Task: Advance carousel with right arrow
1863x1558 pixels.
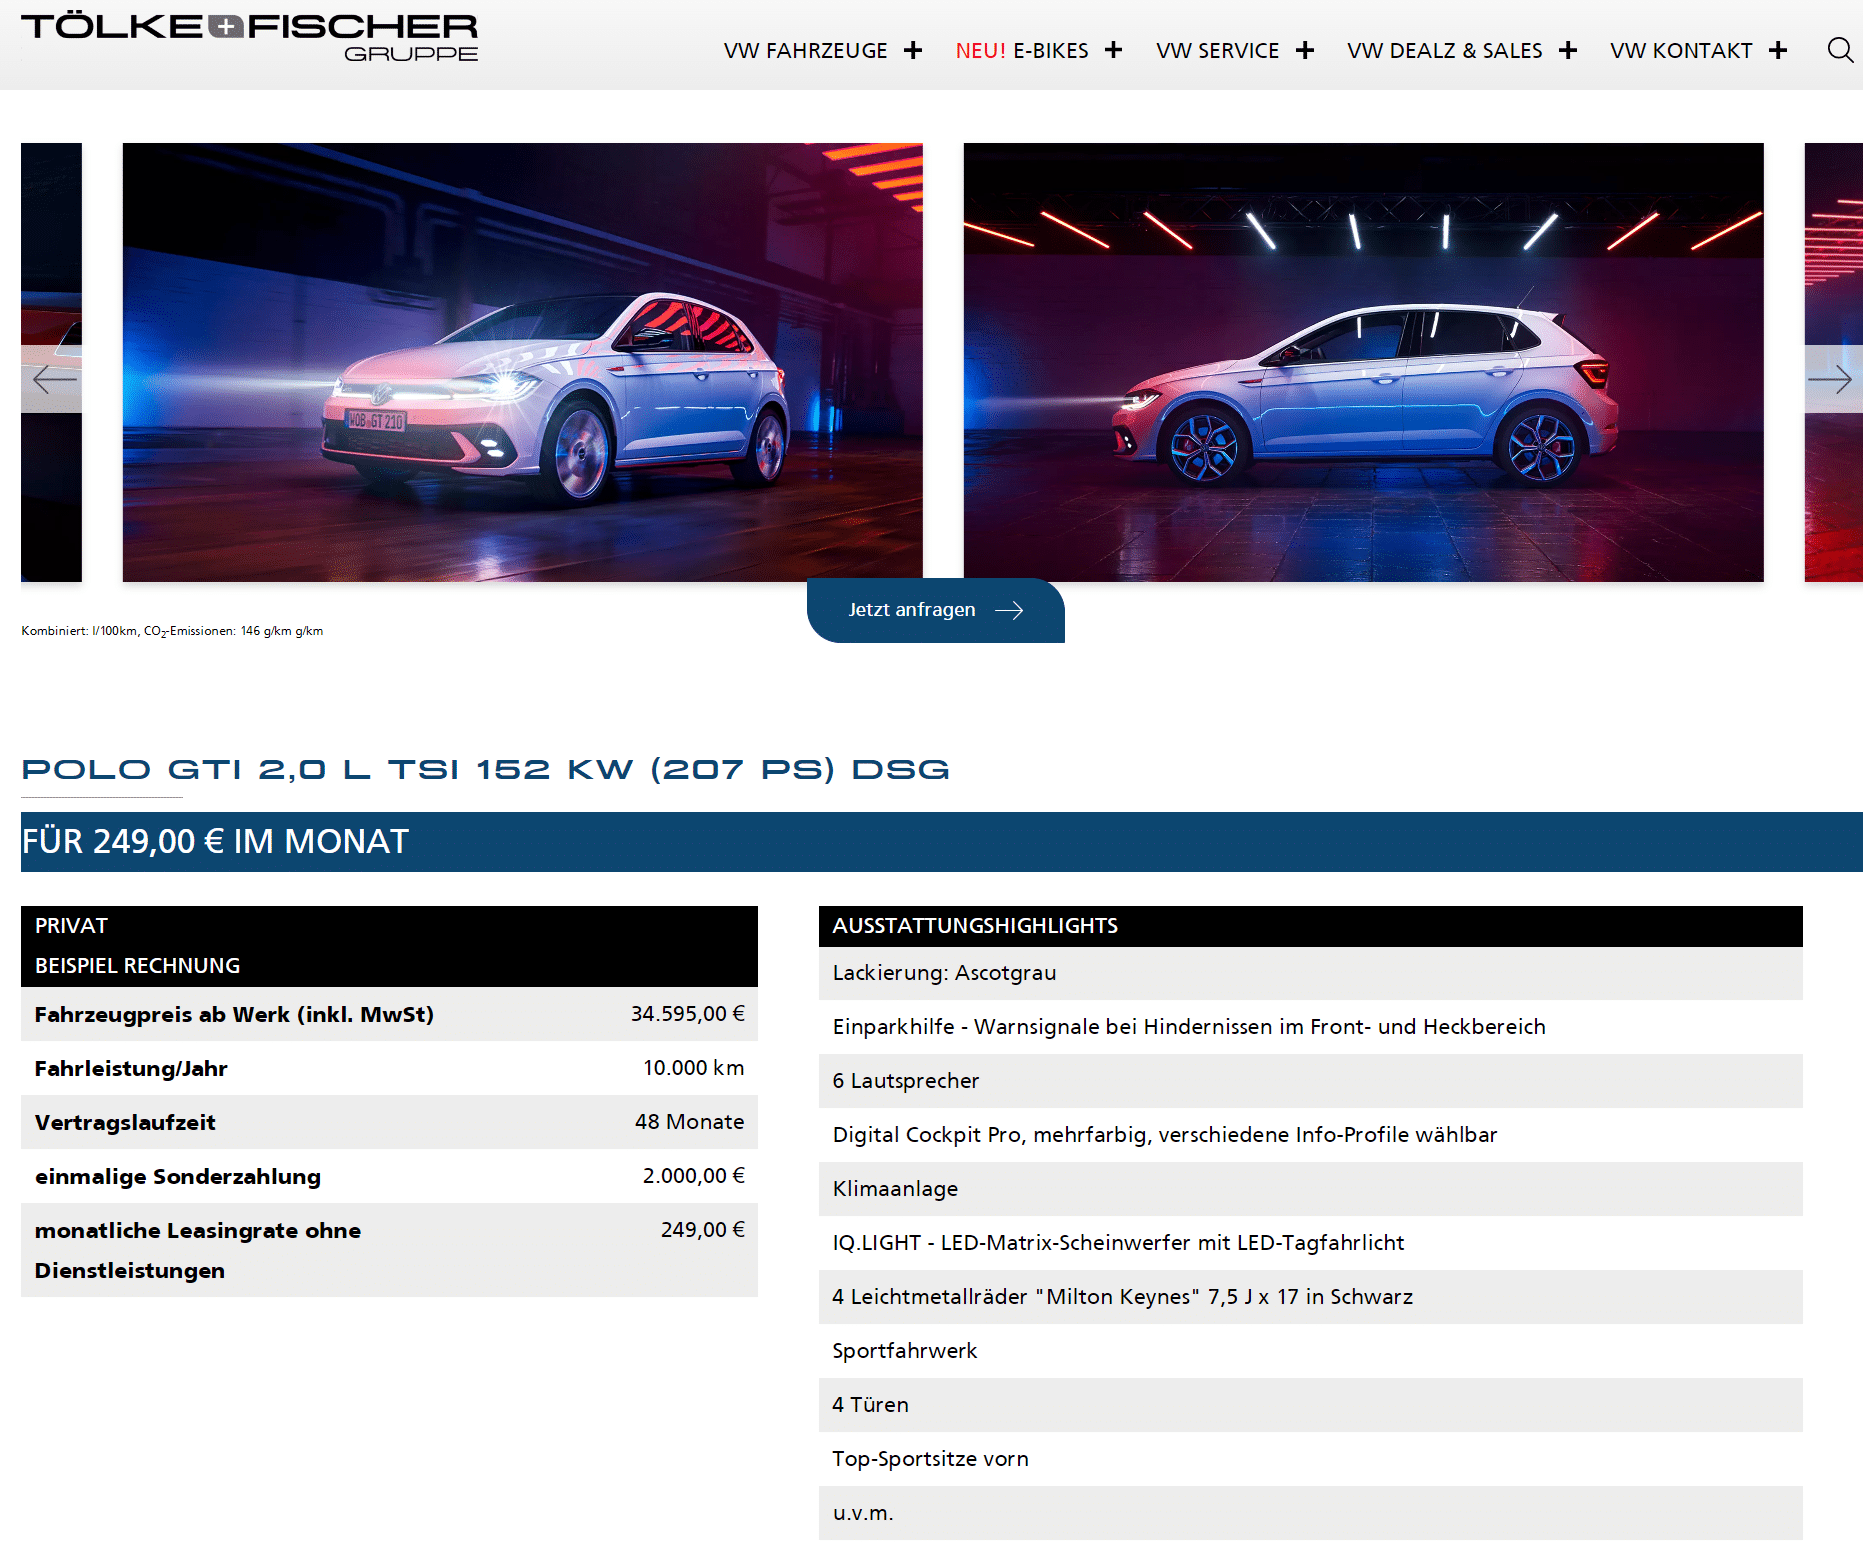Action: pos(1832,379)
